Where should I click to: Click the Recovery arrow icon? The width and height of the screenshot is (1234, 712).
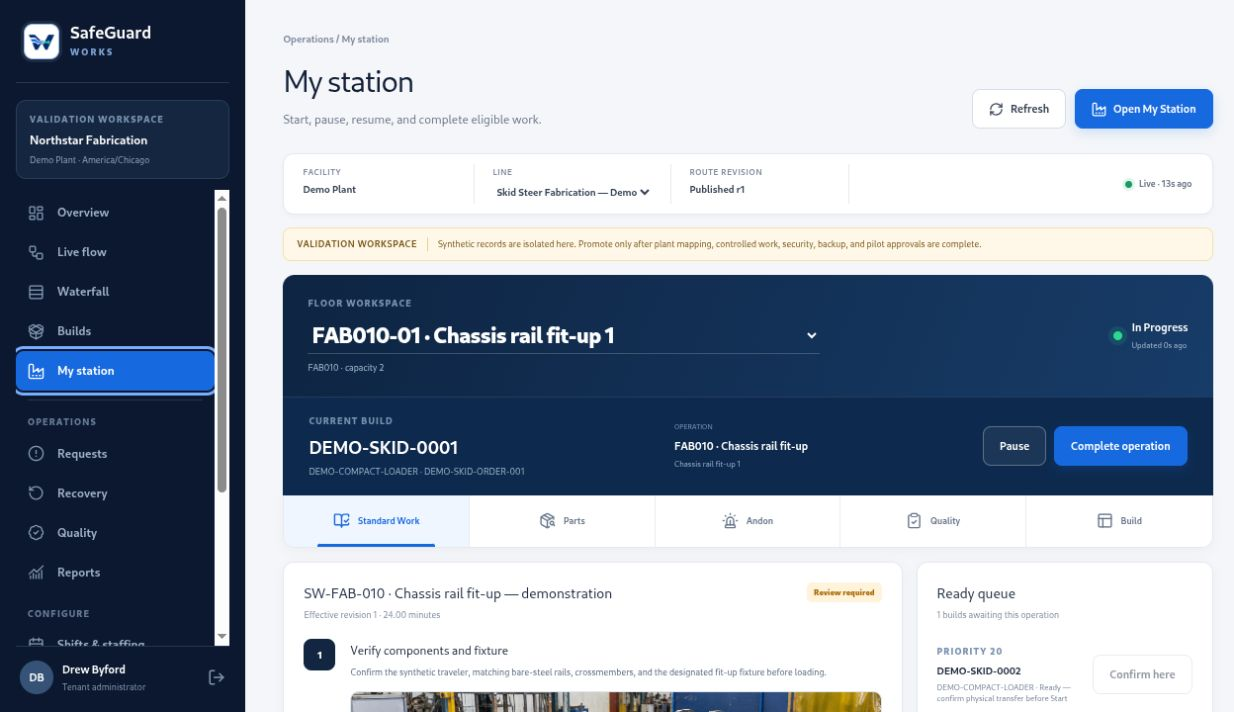pos(36,493)
